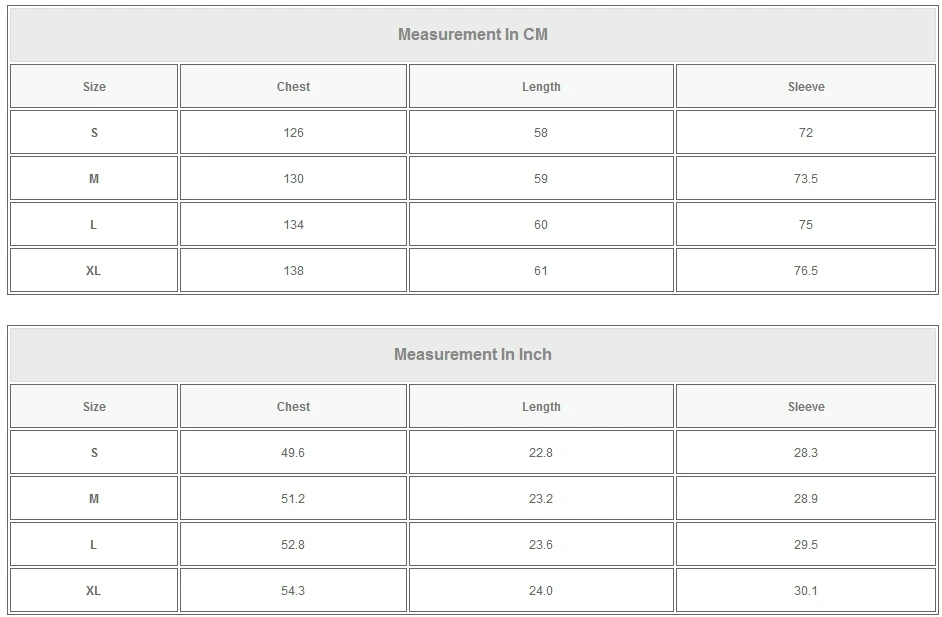Viewport: 942px width, 617px height.
Task: Click the XL size cell in CM table
Action: click(94, 271)
